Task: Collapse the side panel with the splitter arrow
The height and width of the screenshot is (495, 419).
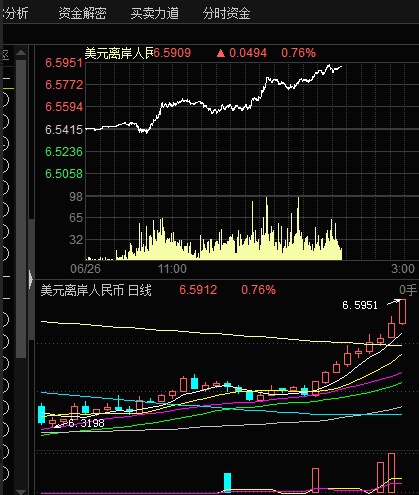Action: click(x=31, y=279)
